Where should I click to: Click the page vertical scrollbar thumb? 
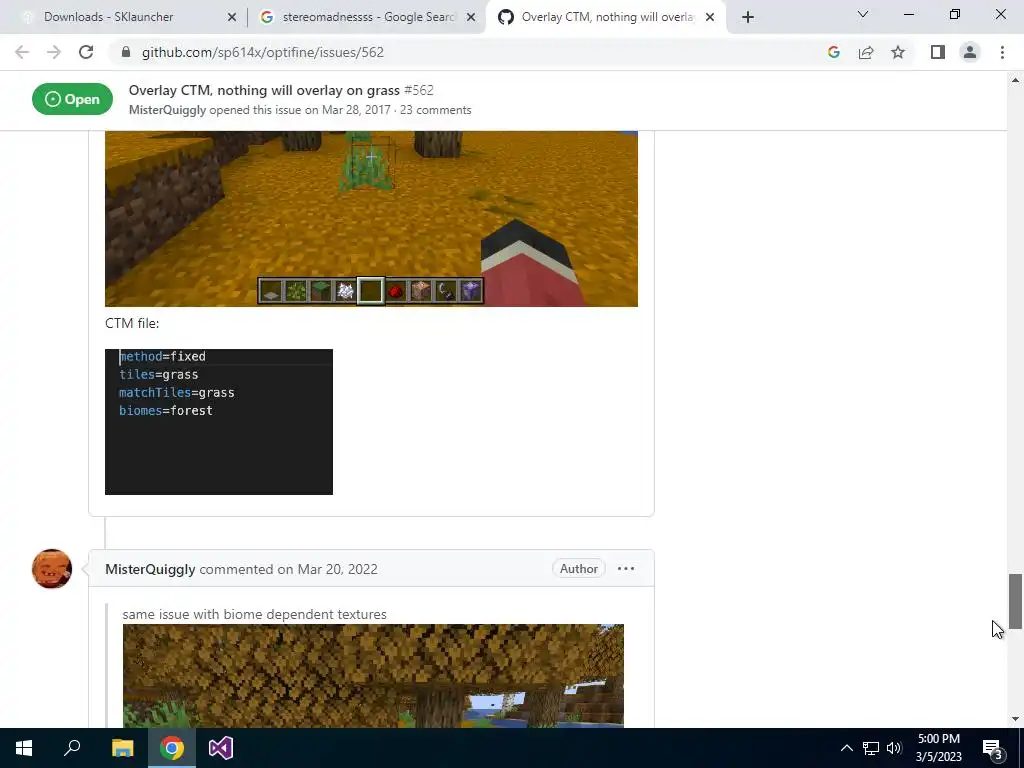pos(1015,601)
